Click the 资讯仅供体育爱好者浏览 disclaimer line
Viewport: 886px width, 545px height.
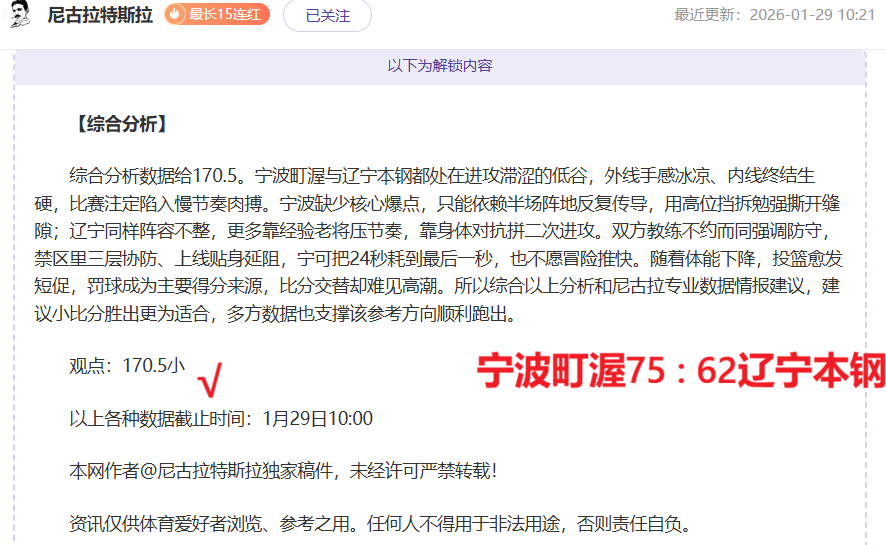tap(380, 523)
